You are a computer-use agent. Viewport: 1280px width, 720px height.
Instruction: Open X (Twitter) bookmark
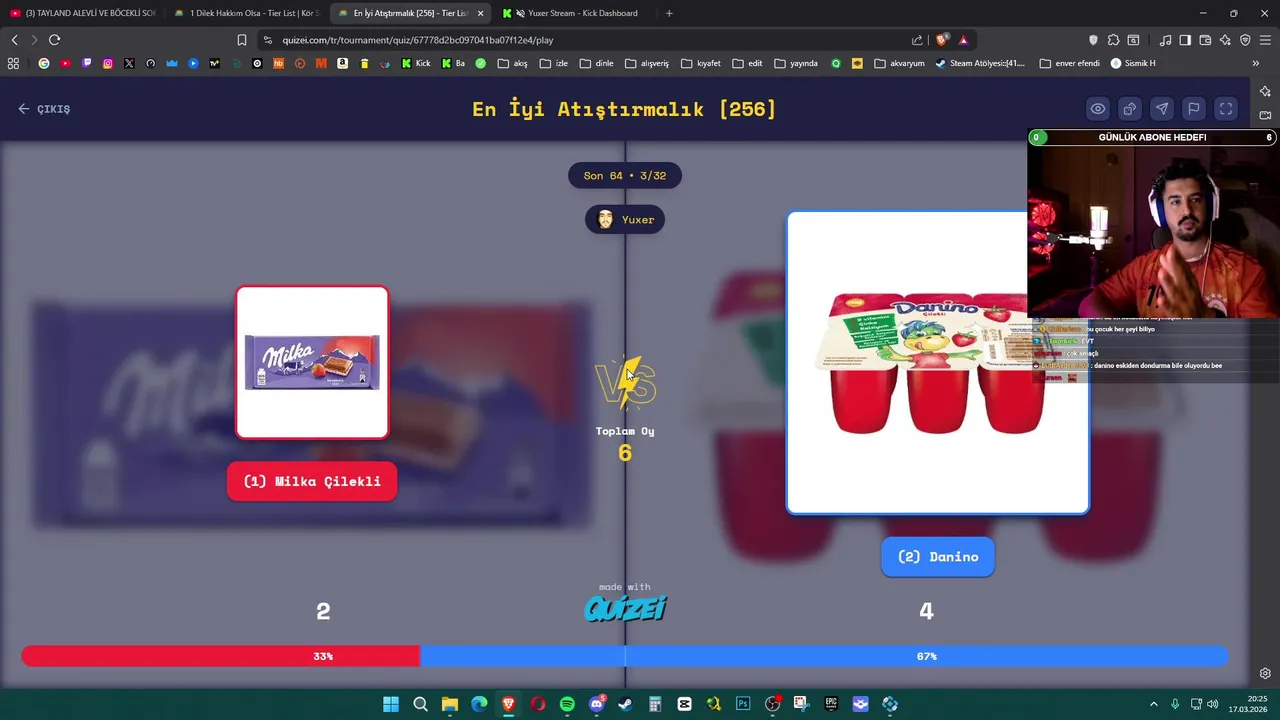pos(129,63)
